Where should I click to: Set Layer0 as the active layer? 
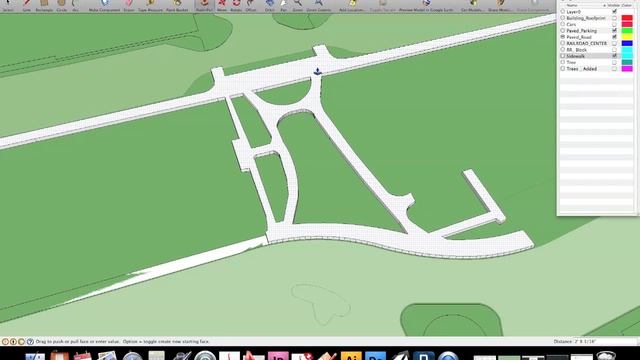562,12
